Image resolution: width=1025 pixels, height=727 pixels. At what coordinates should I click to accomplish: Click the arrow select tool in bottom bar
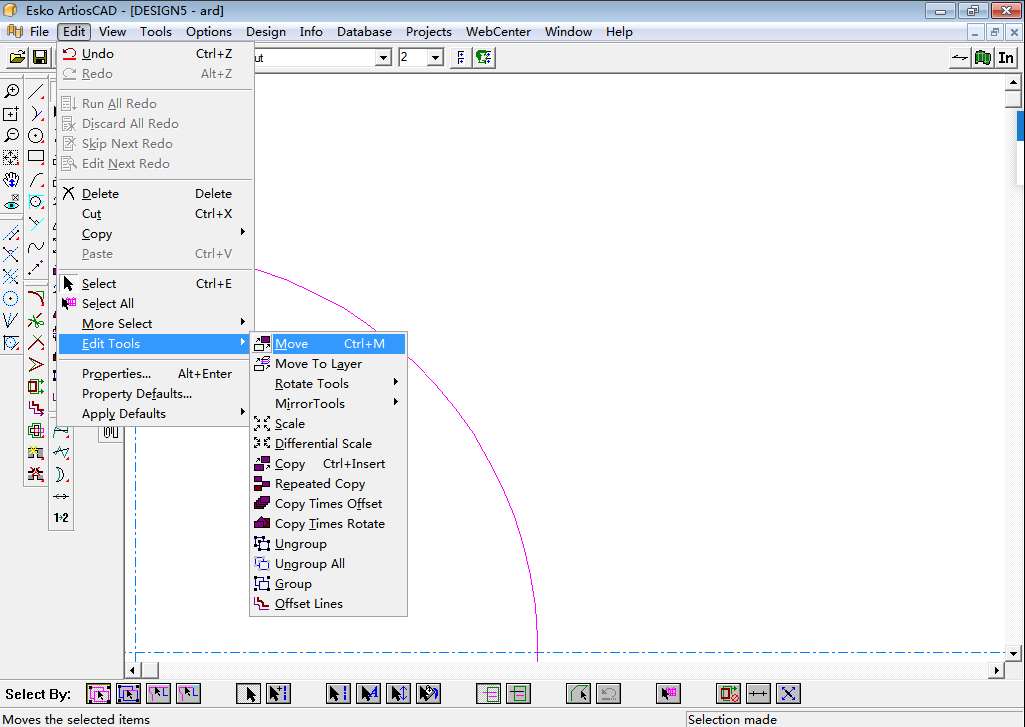click(x=249, y=693)
